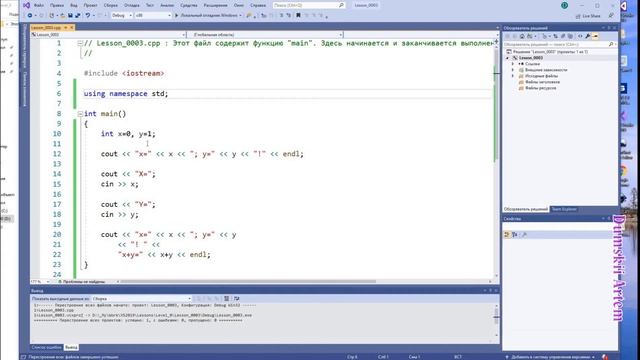Collapse the Lesson_0003 project node
This screenshot has width=640, height=360.
[x=508, y=58]
